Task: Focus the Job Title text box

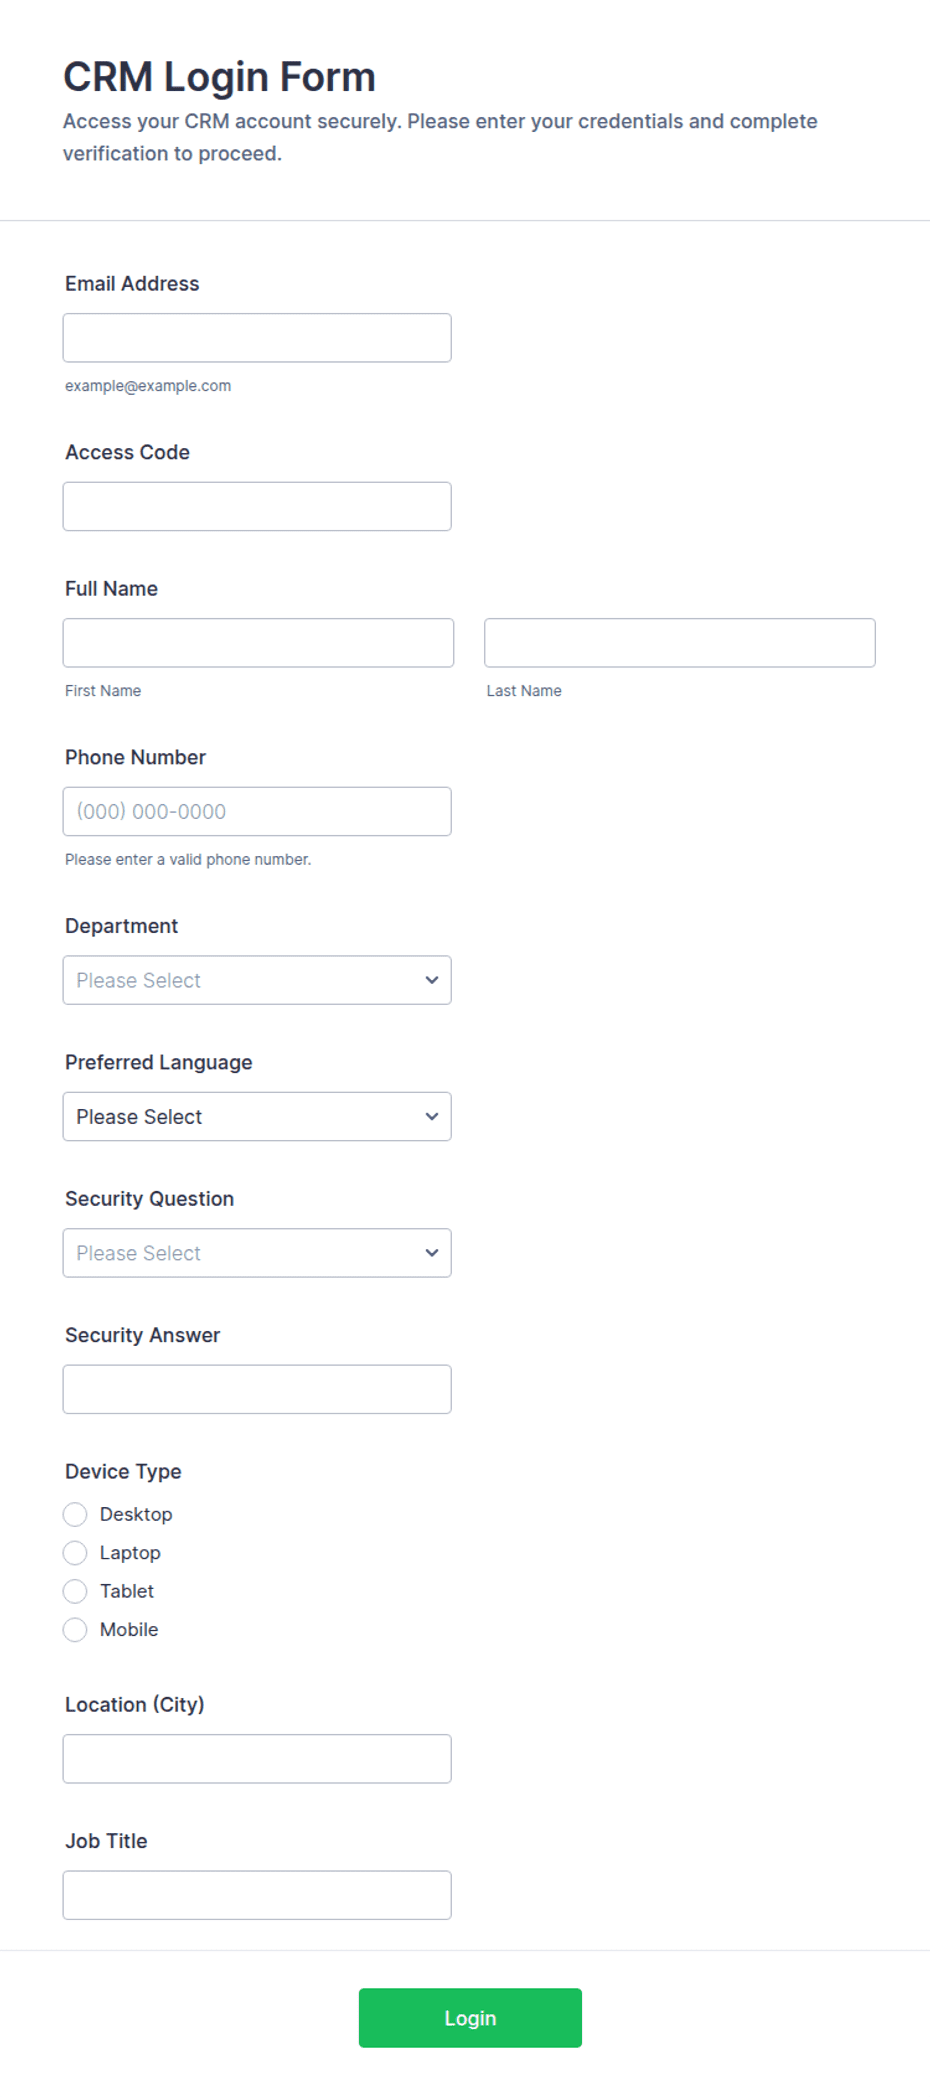Action: click(257, 1895)
